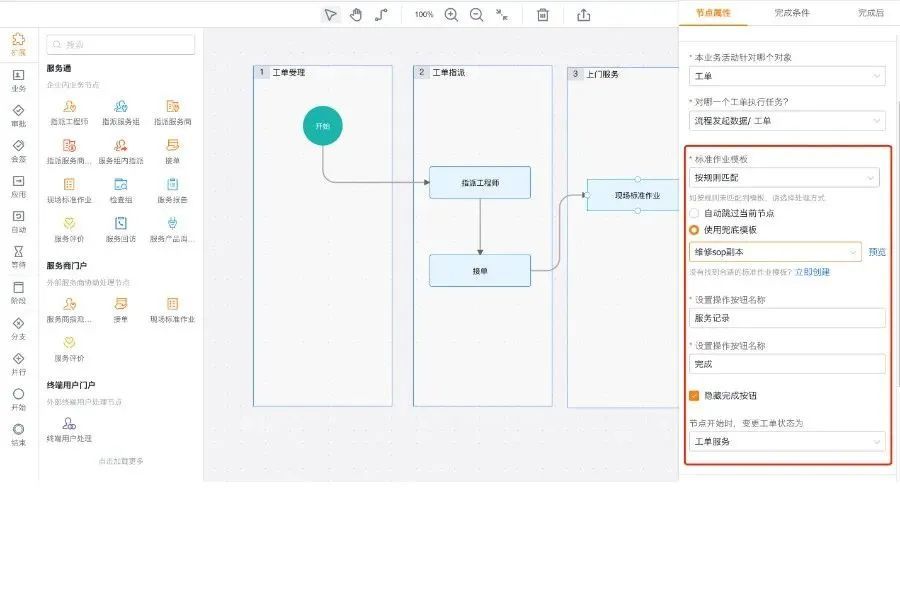Open the 应用 category in left sidebar

pos(18,187)
